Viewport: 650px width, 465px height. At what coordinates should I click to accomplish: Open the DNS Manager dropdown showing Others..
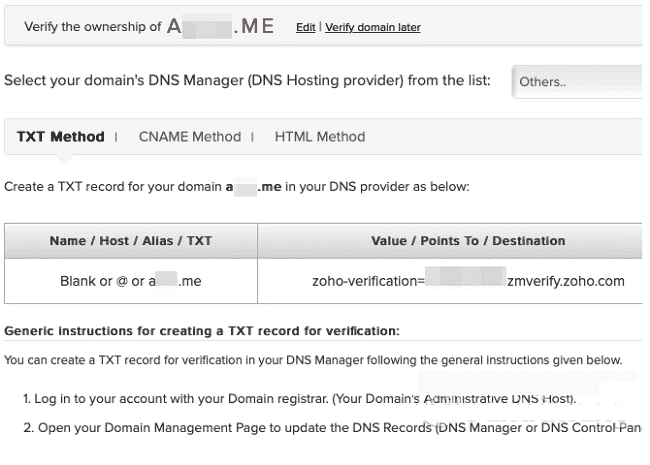575,82
